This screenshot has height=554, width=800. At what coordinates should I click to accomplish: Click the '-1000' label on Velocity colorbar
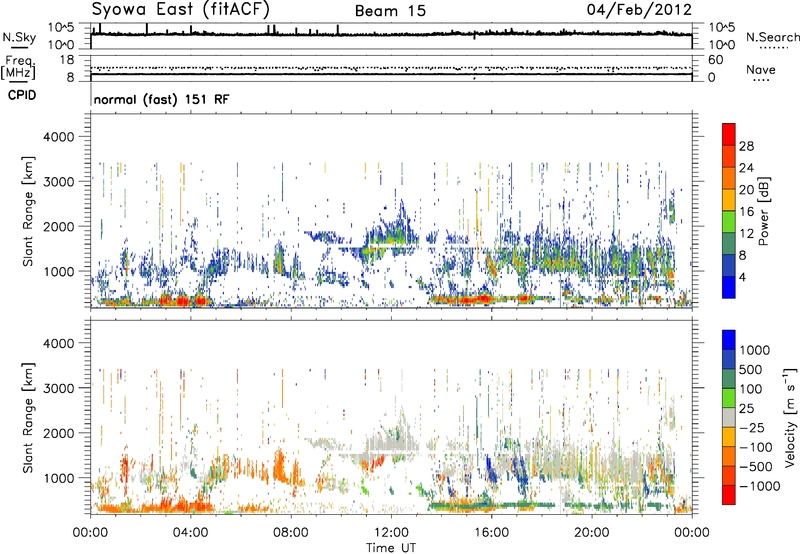(759, 486)
